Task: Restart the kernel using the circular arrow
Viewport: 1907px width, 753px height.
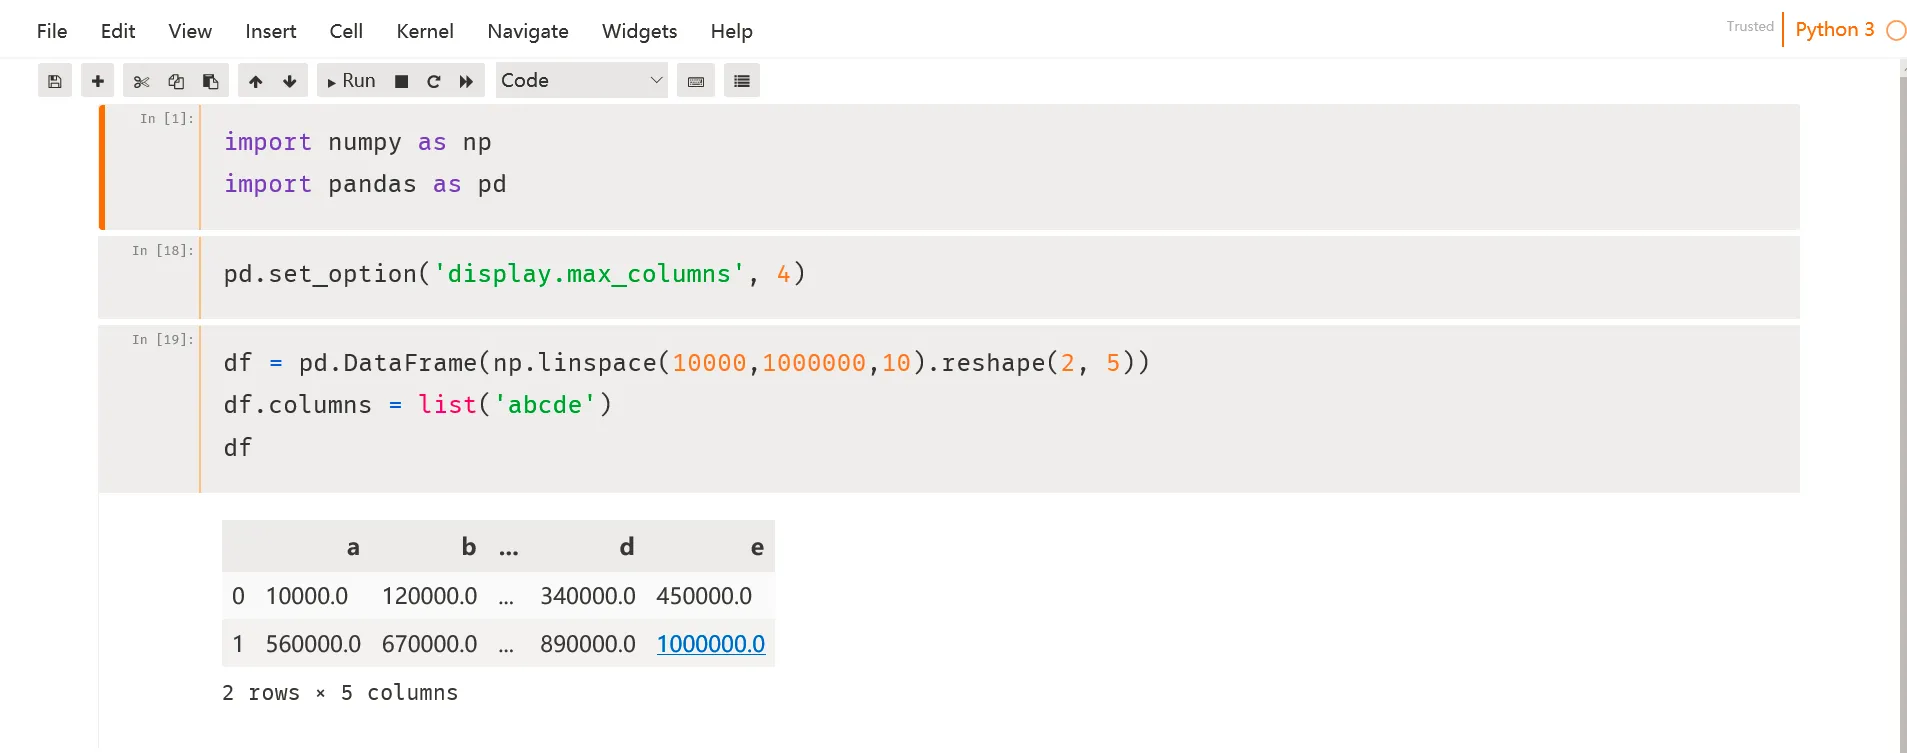Action: 433,81
